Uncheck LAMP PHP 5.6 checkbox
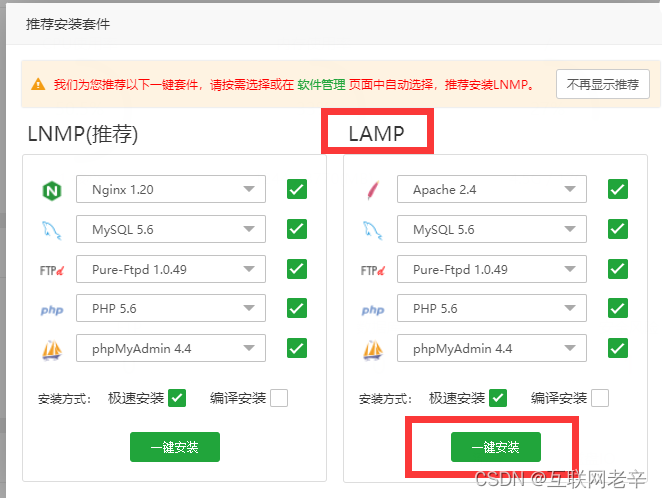 618,308
